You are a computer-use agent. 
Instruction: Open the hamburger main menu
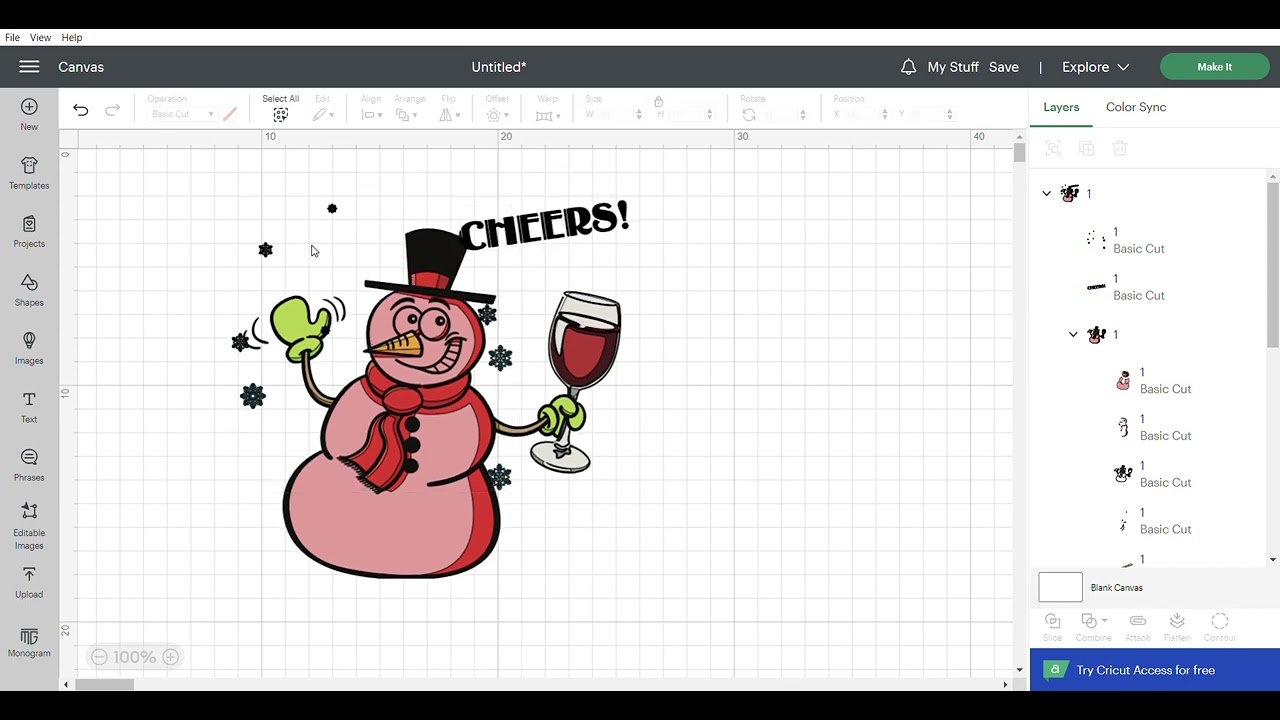coord(29,67)
